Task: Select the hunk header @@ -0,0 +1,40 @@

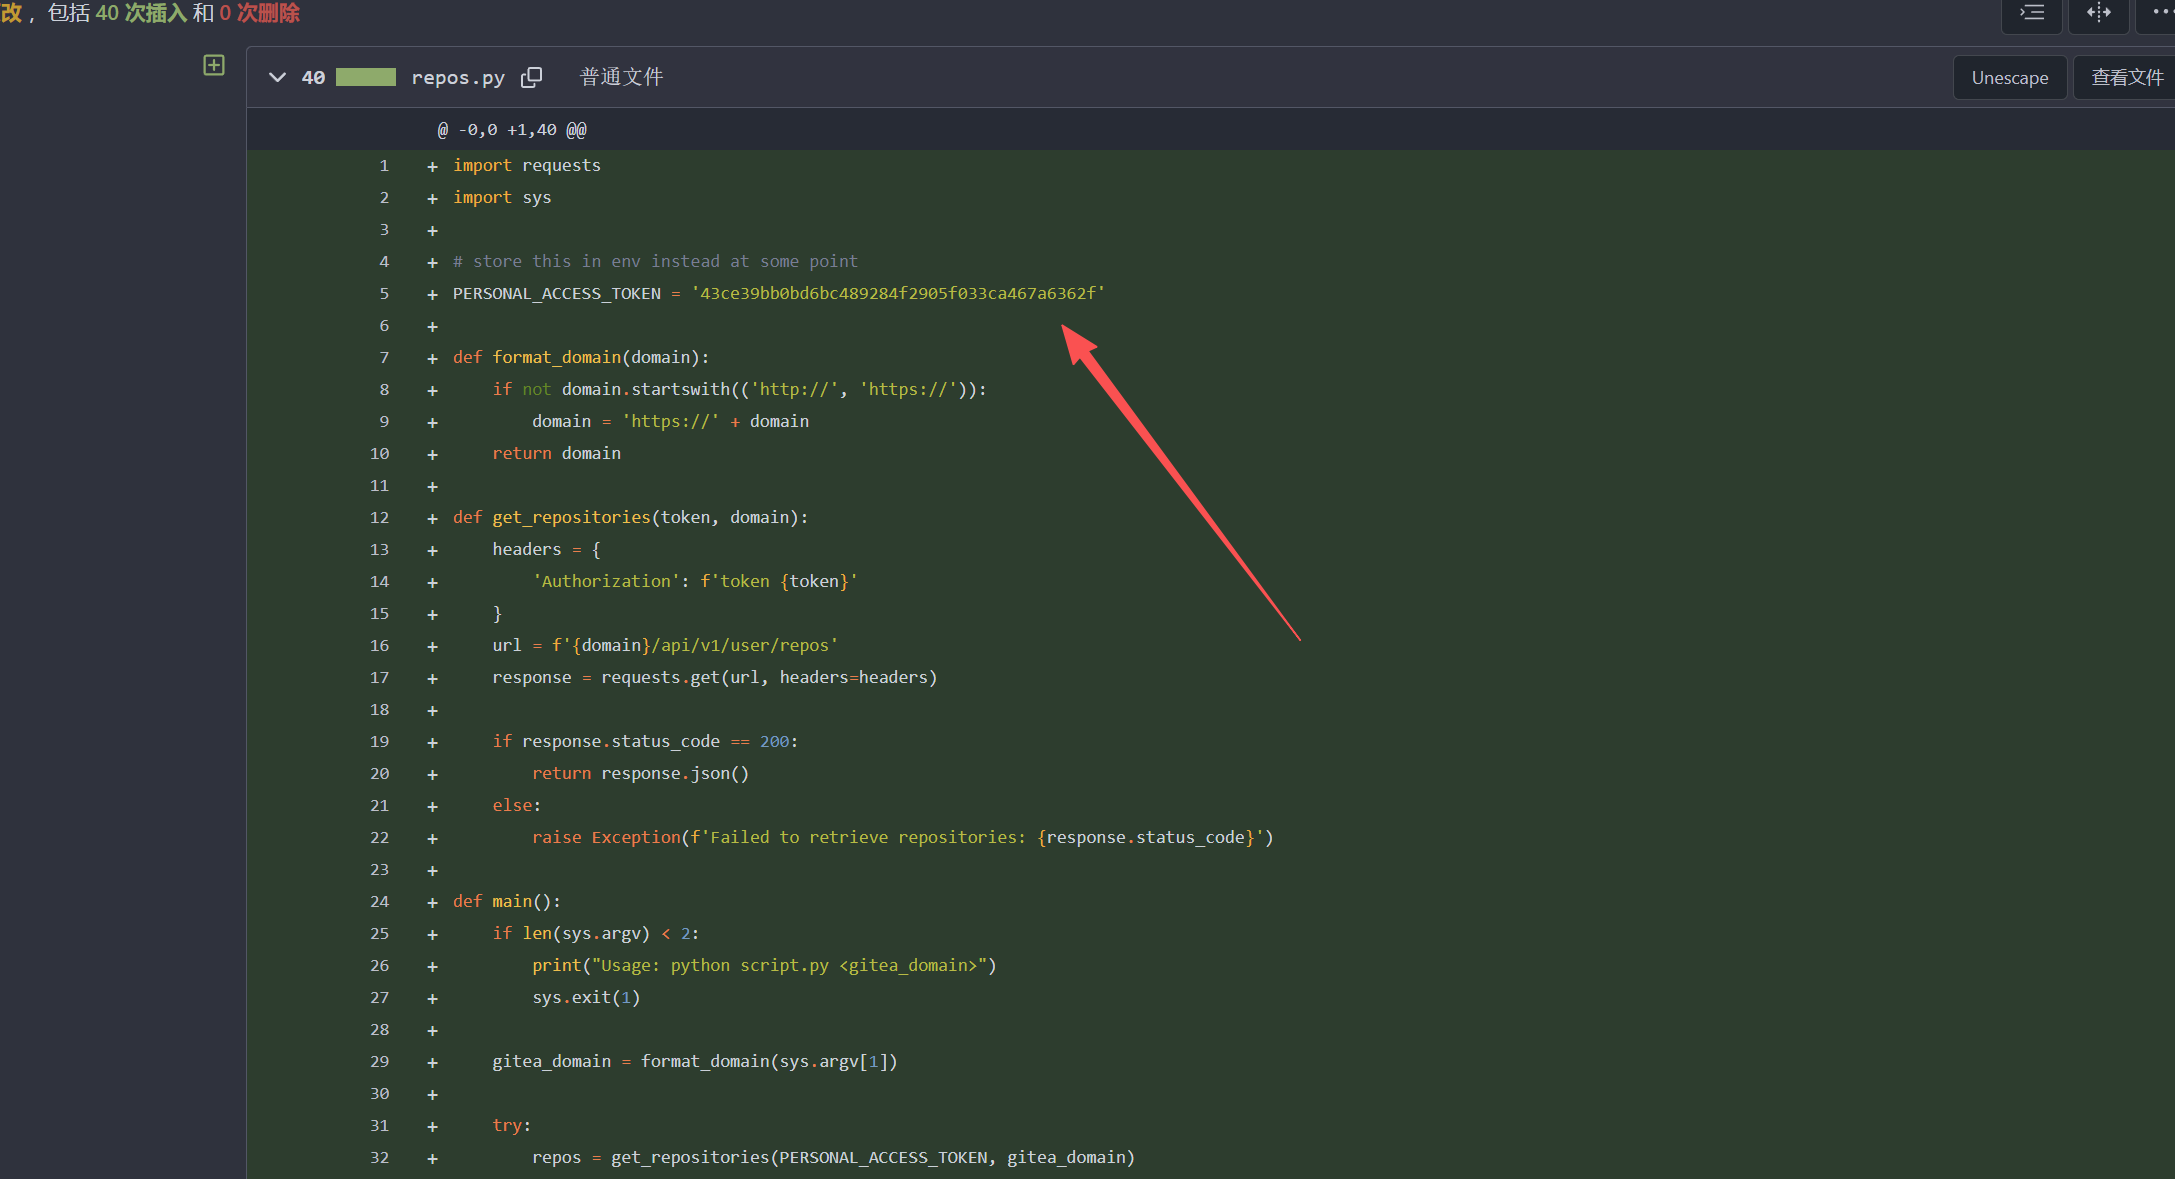Action: click(x=512, y=129)
